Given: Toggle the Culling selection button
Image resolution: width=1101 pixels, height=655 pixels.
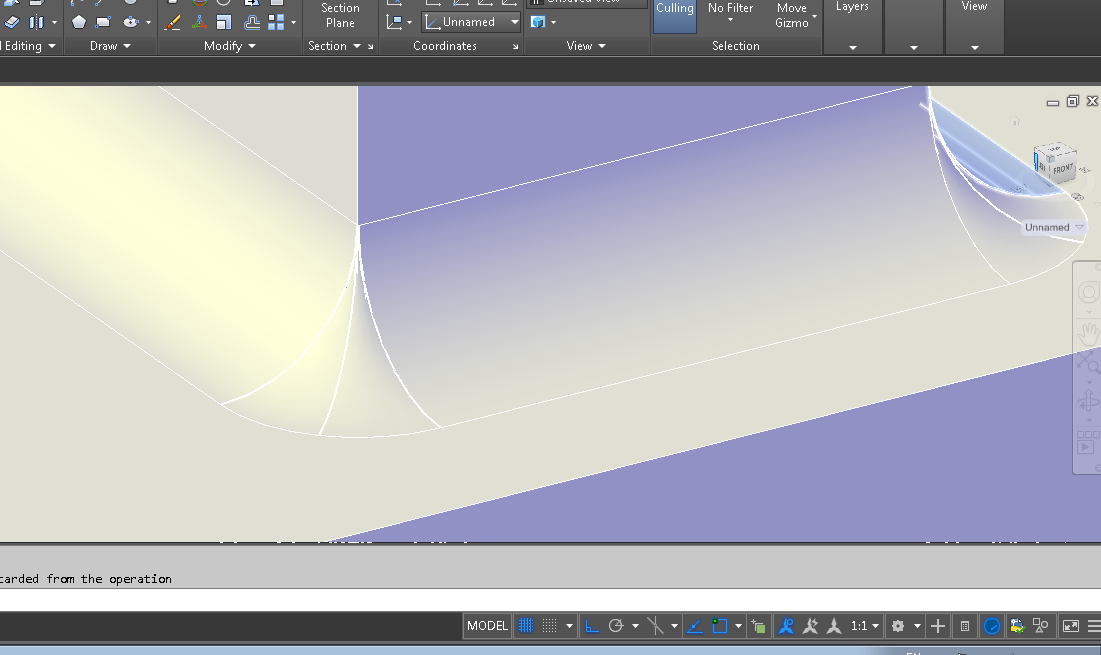Looking at the screenshot, I should (675, 15).
